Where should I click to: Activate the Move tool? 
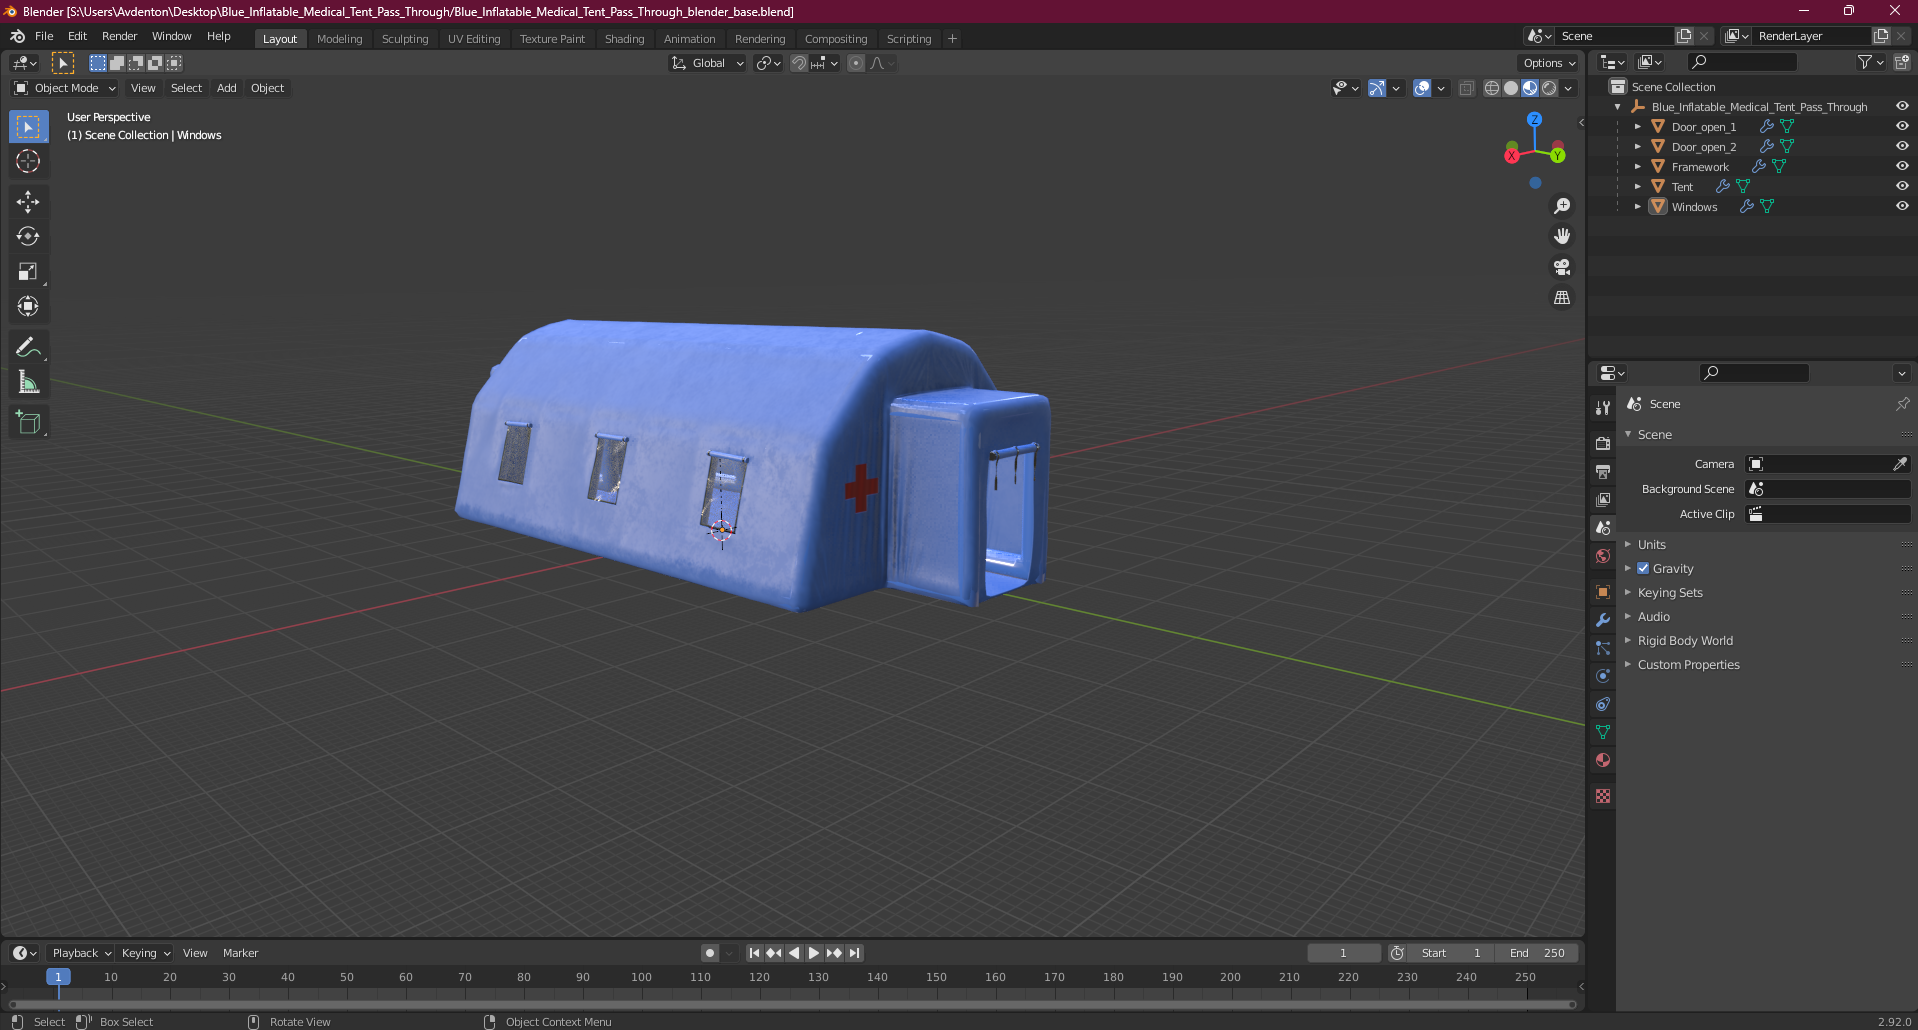pyautogui.click(x=28, y=202)
